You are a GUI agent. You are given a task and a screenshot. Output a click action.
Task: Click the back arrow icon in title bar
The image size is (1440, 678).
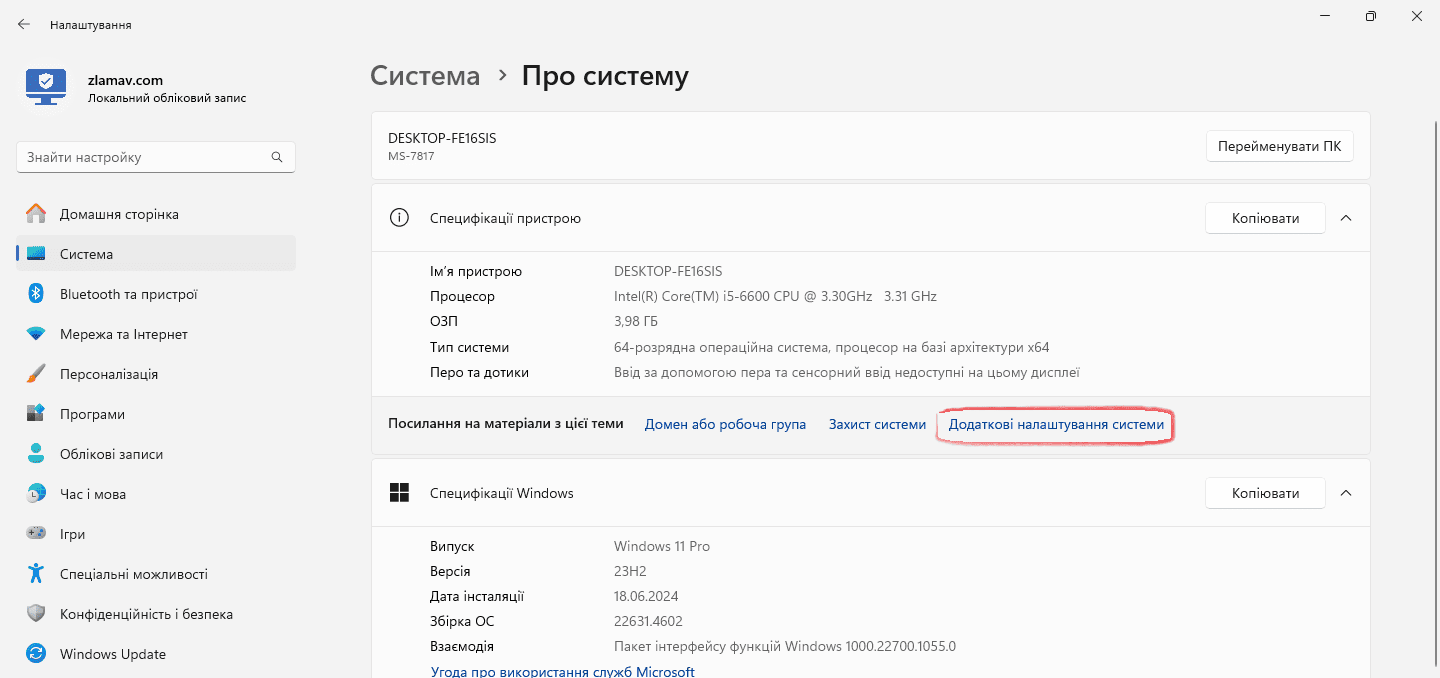coord(24,24)
